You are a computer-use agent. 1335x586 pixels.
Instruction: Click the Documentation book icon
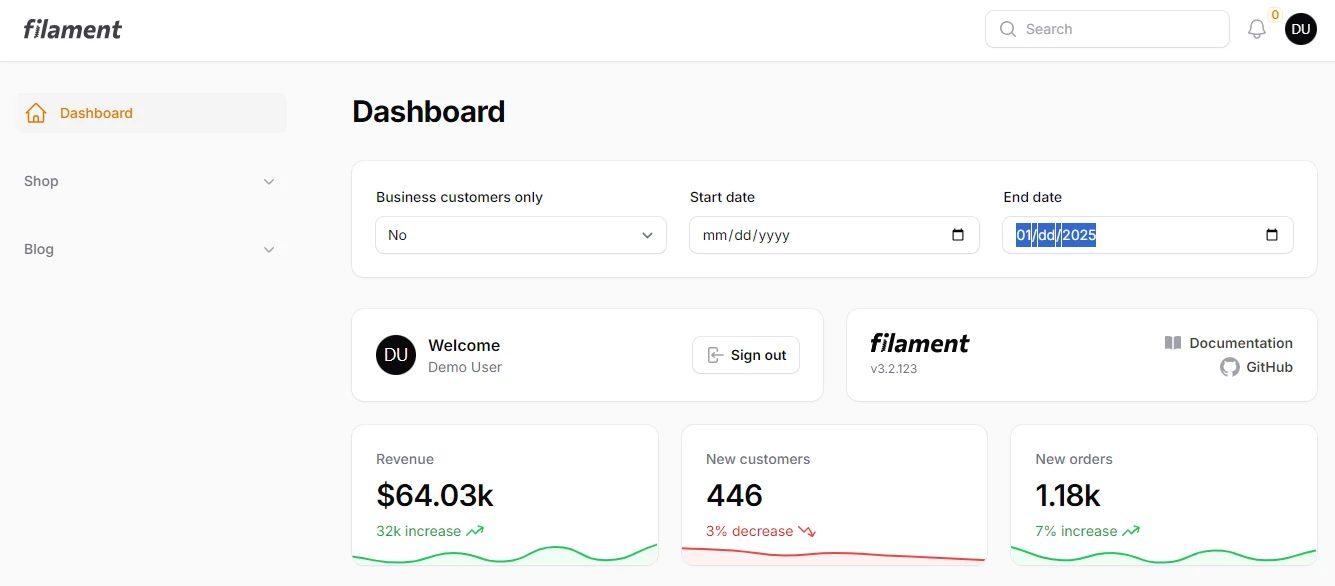[1173, 343]
